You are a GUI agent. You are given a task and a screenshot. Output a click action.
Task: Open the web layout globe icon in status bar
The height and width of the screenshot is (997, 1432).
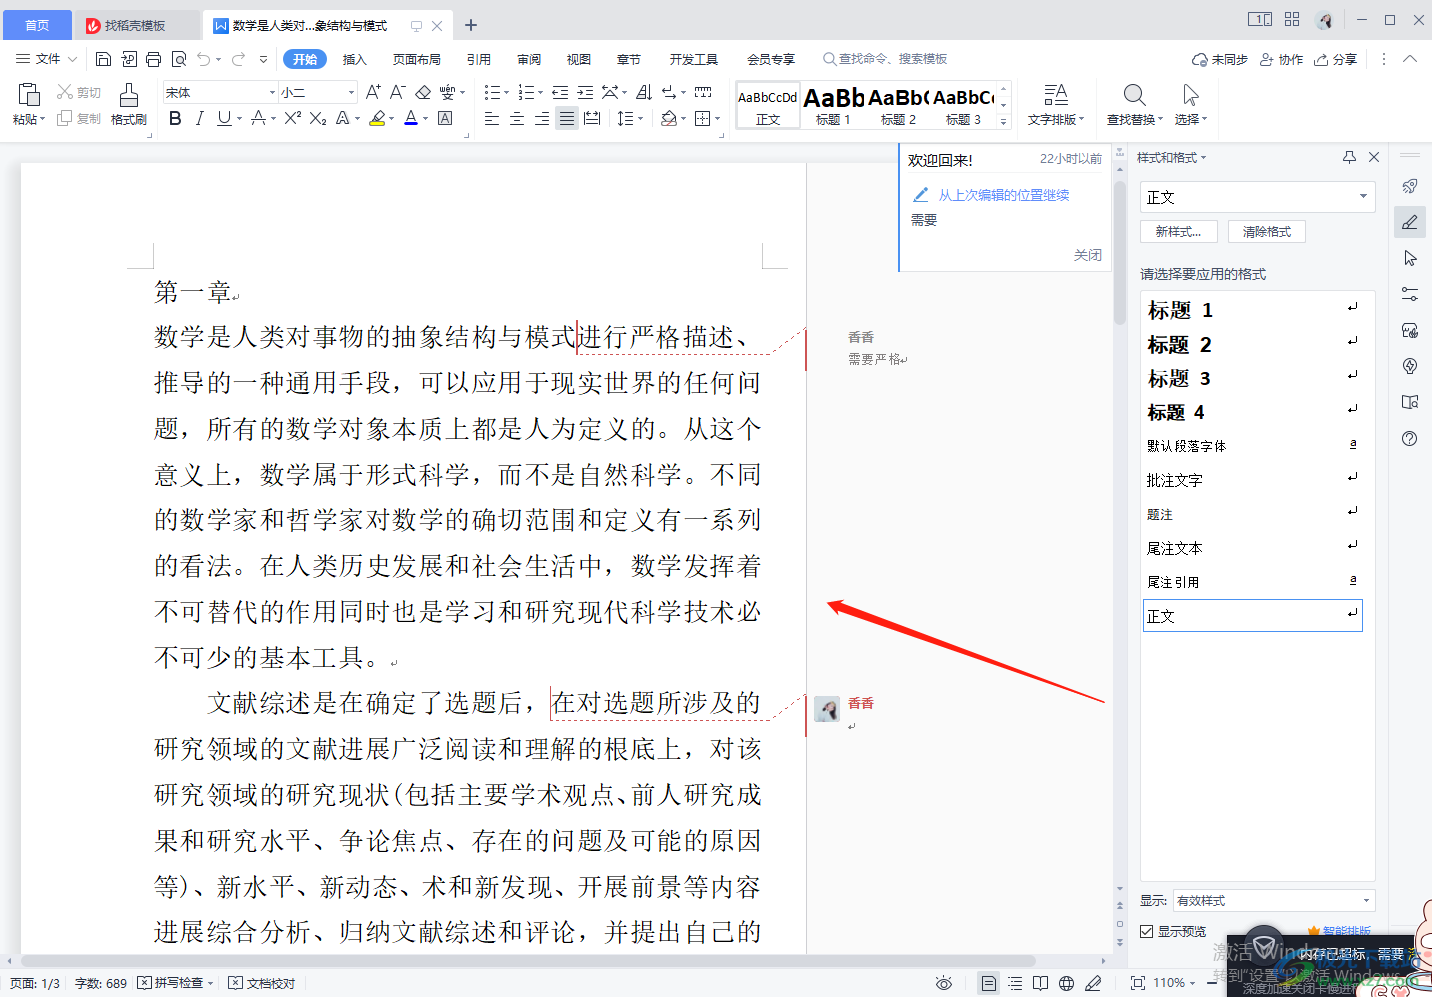coord(1067,983)
